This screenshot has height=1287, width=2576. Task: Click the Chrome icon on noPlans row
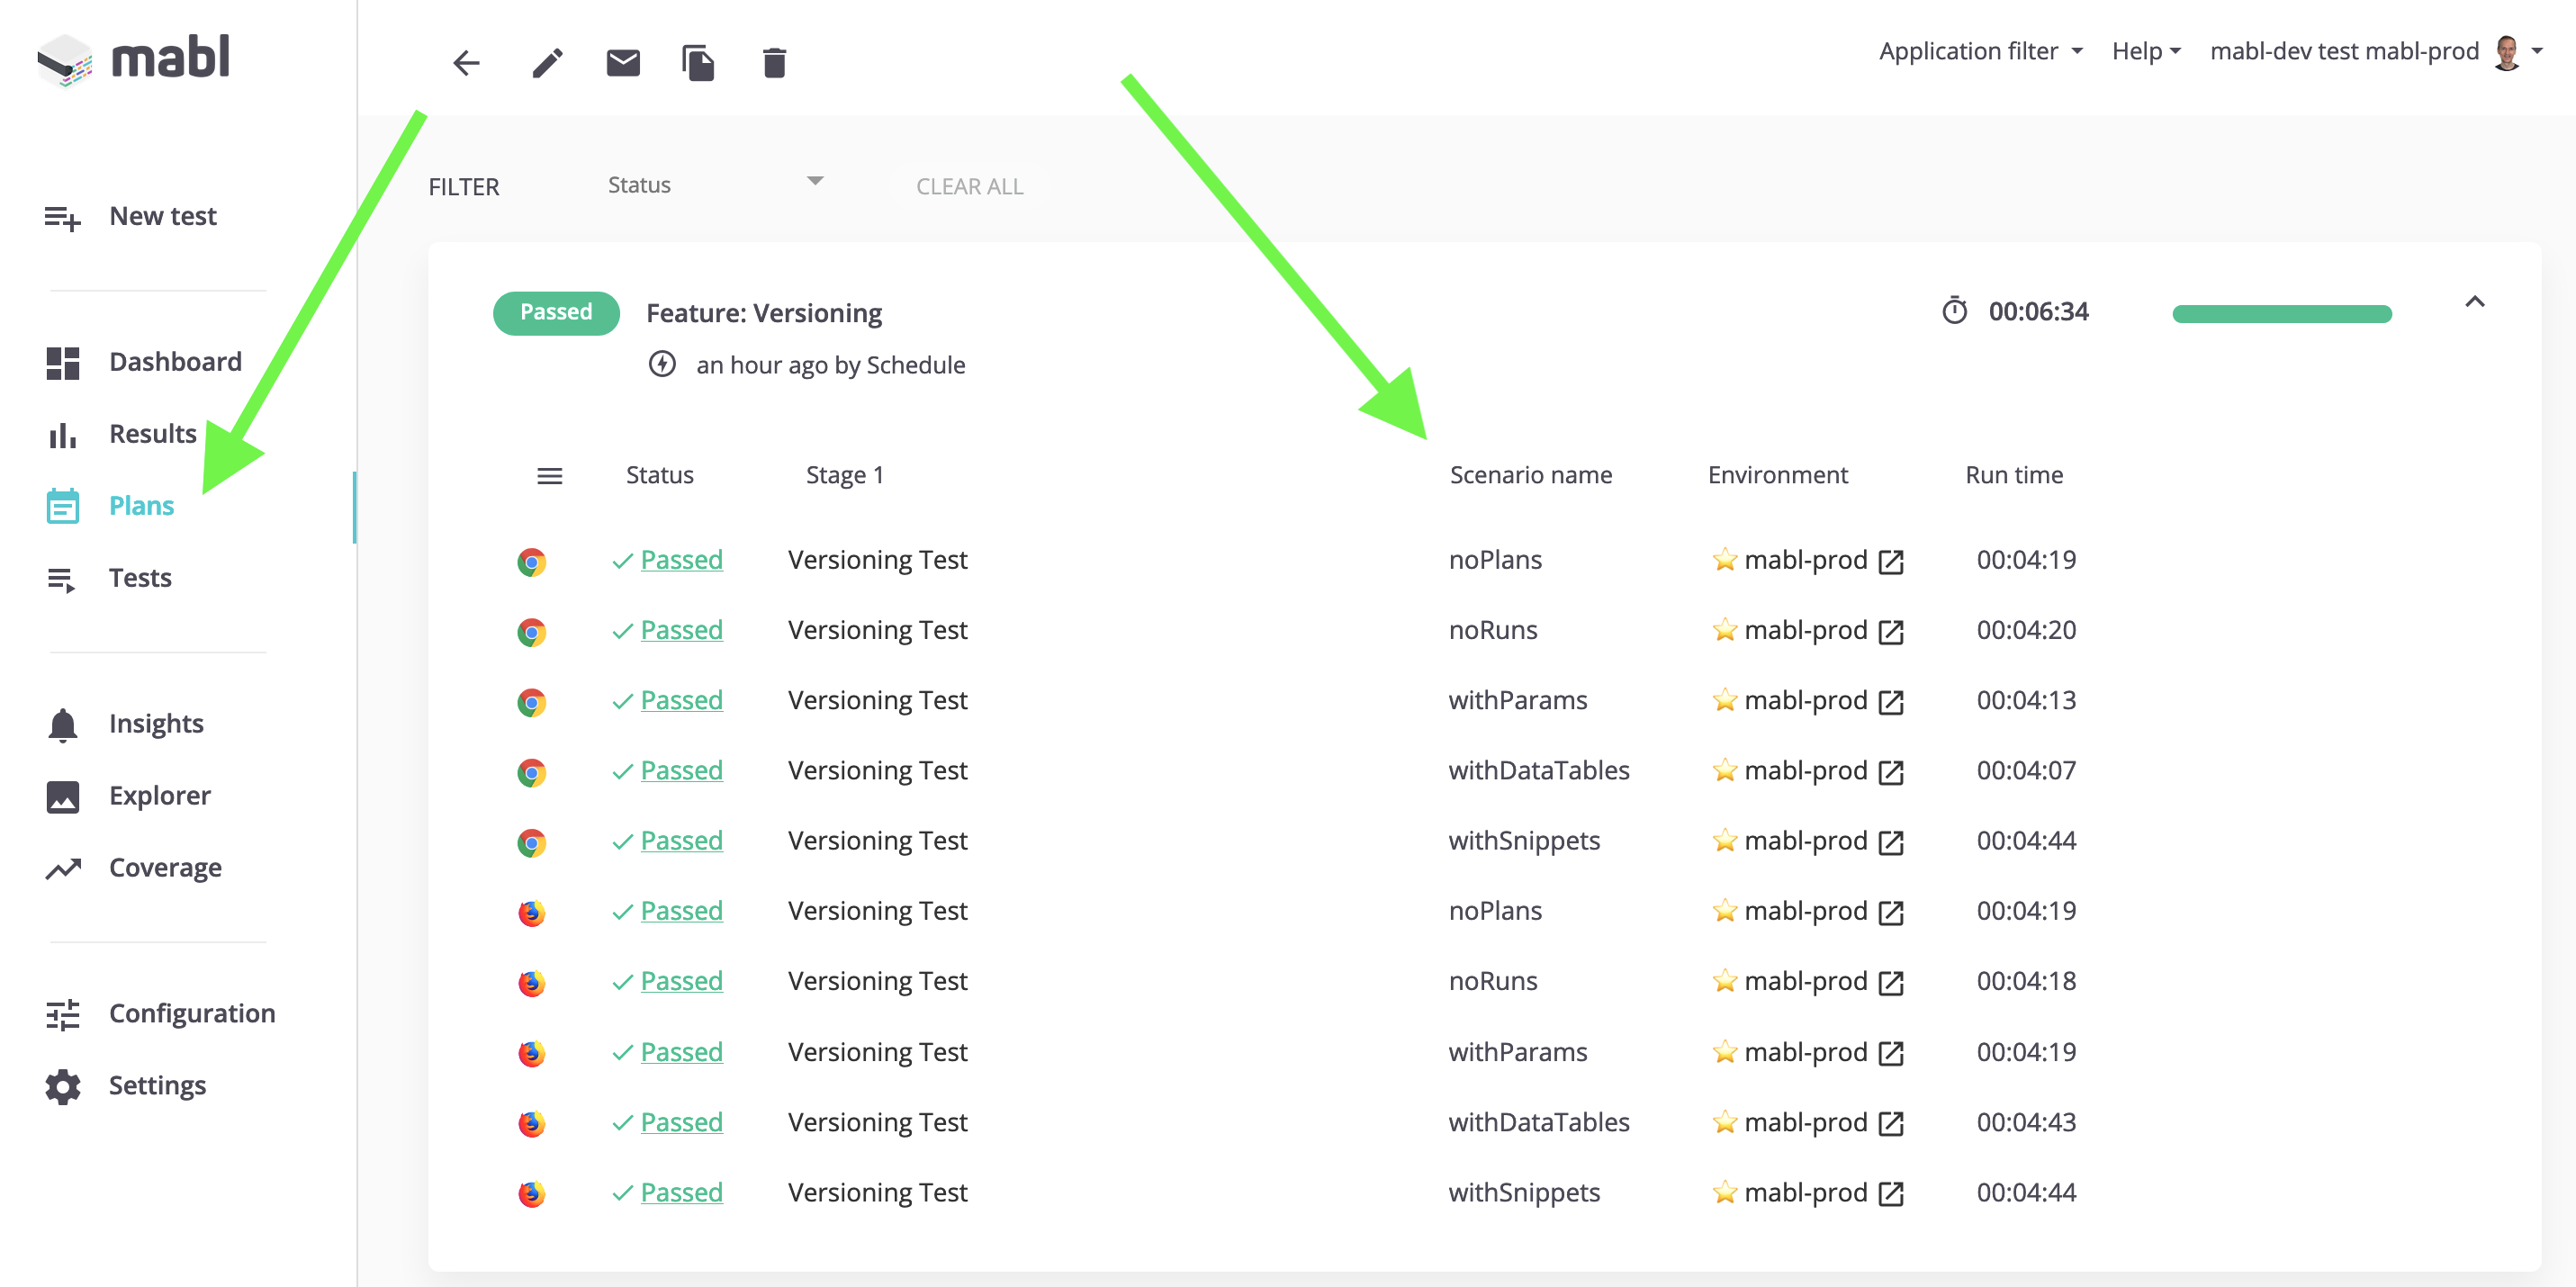(x=531, y=561)
